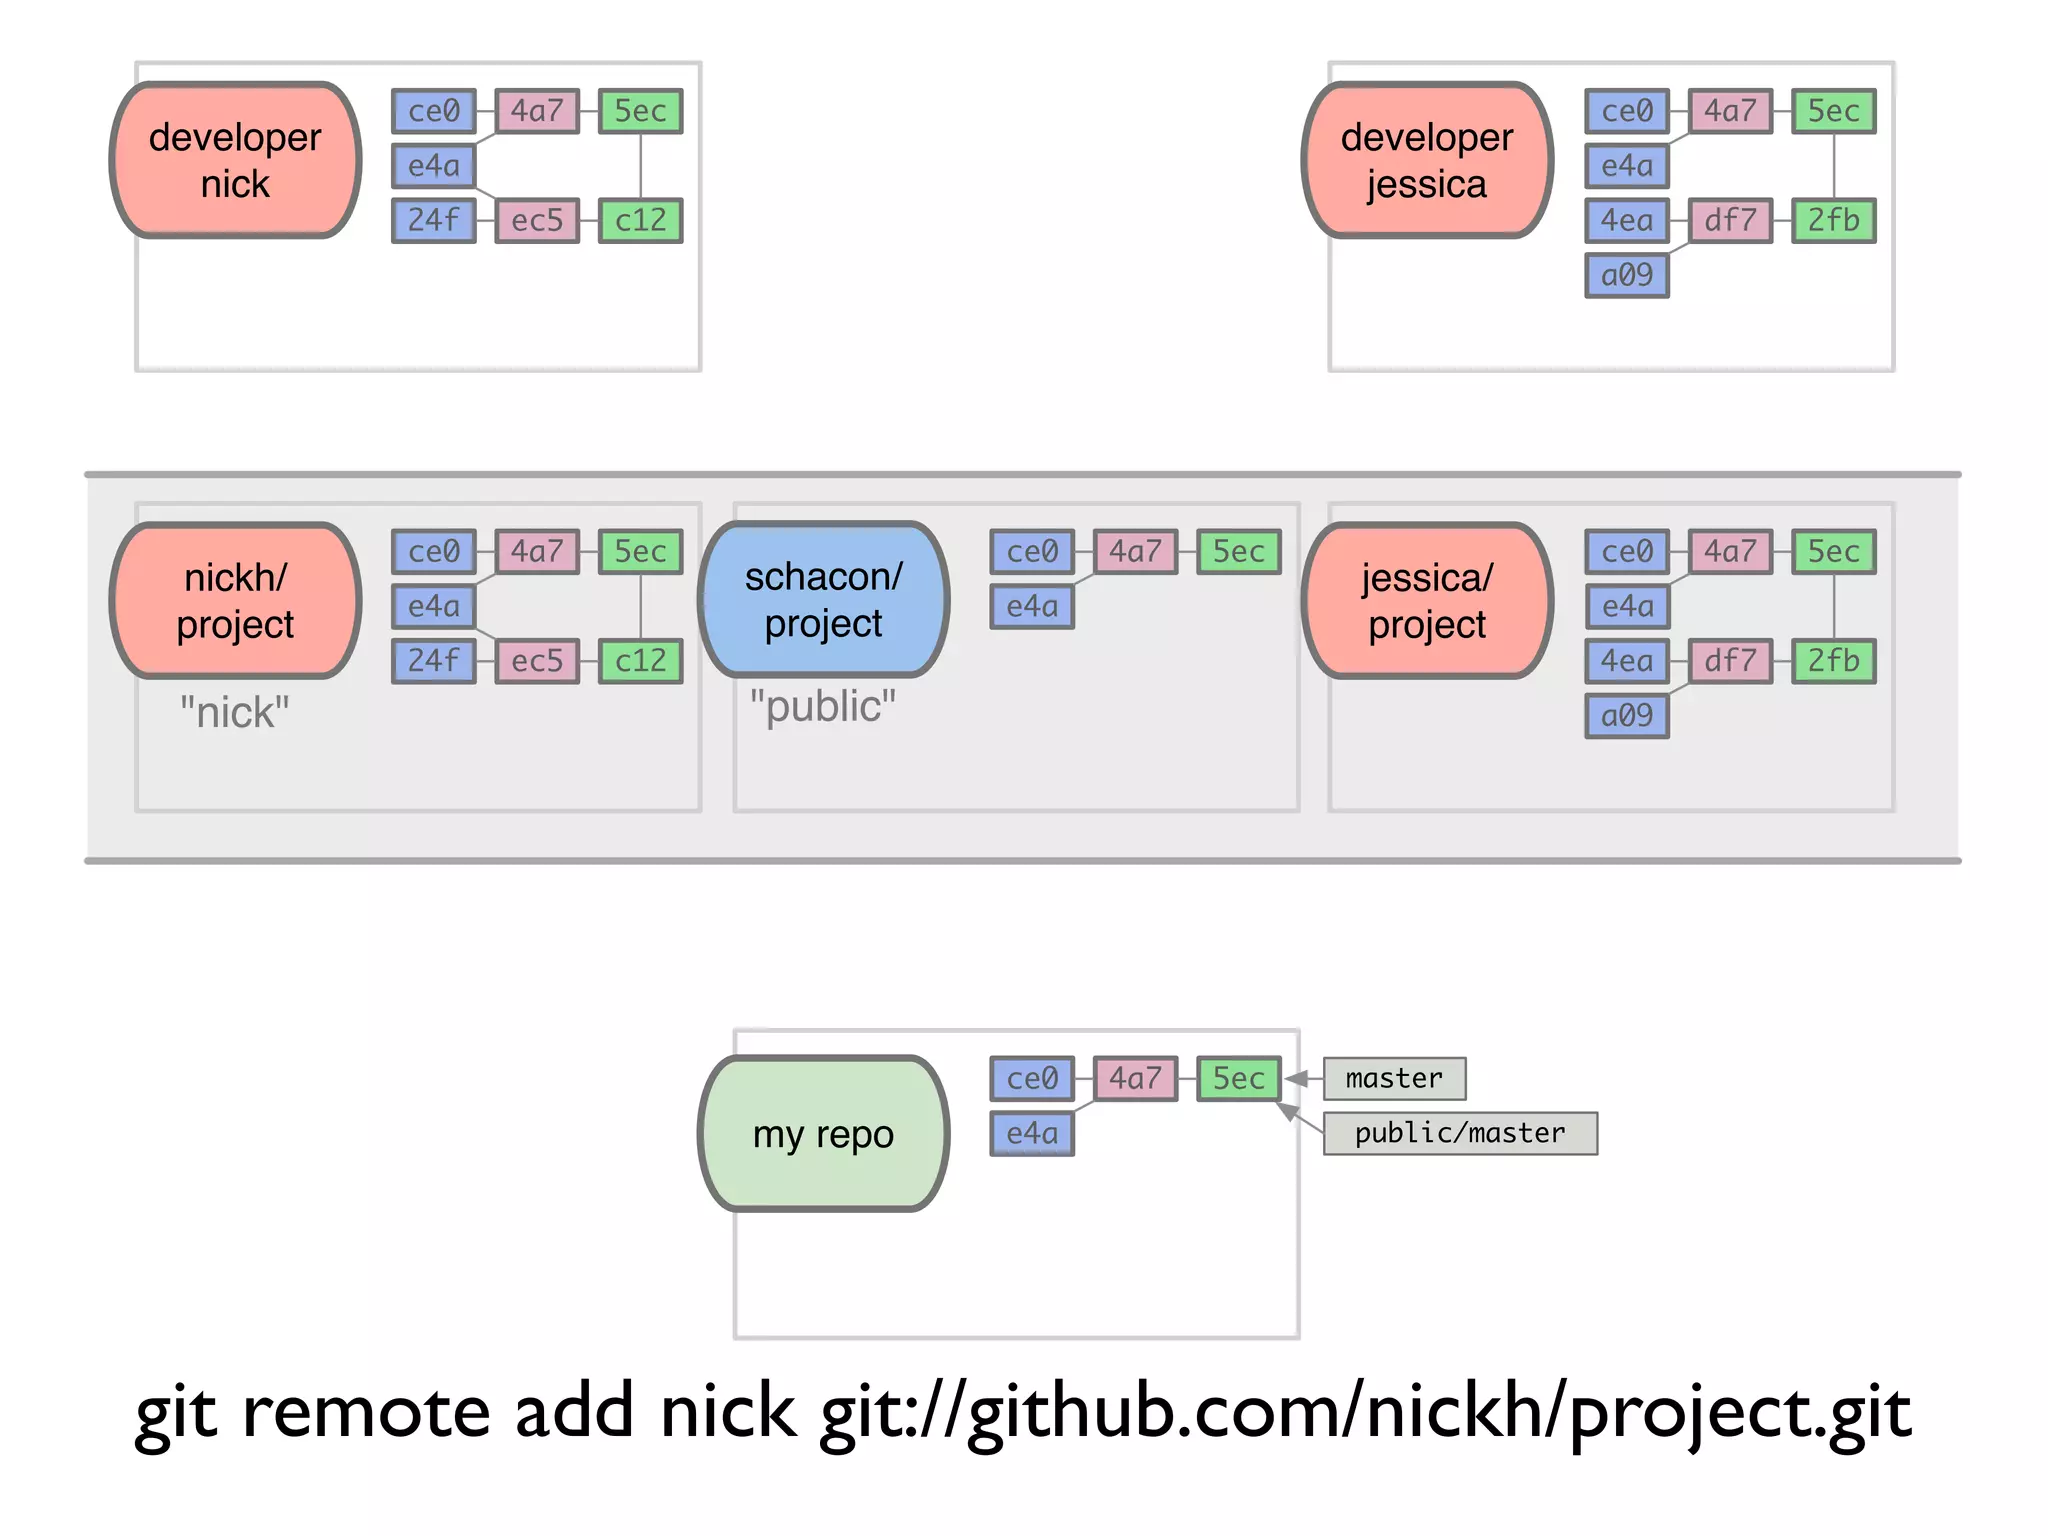Image resolution: width=2048 pixels, height=1536 pixels.
Task: Pick ec5 commit in nickh/project box
Action: click(537, 661)
